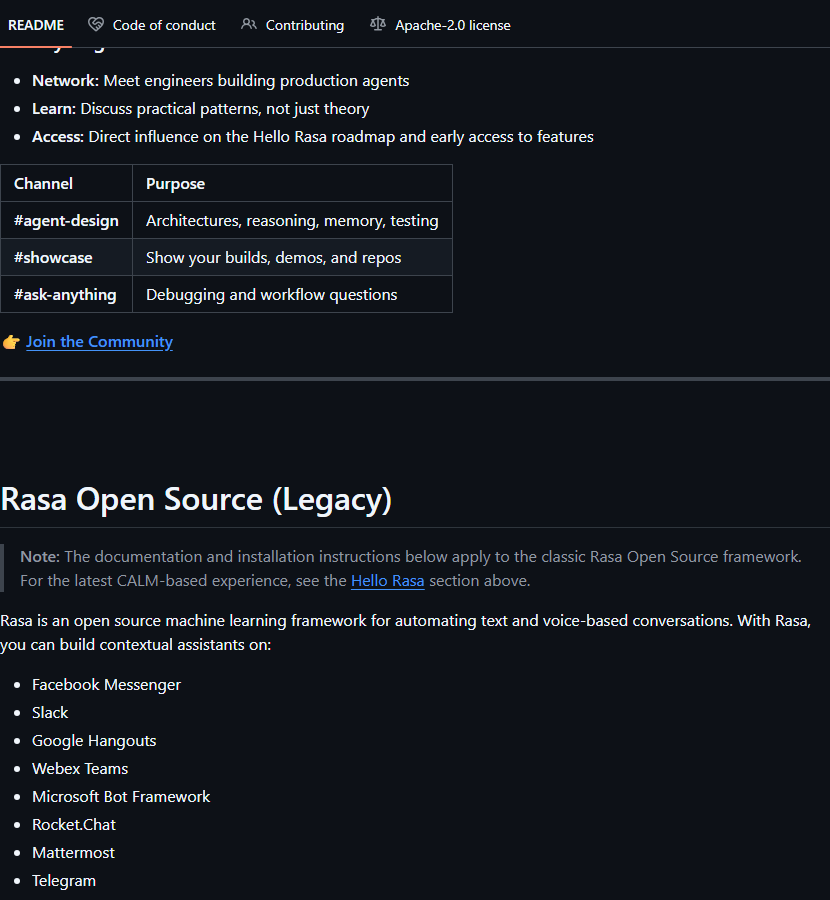Click the Webex Teams list item
This screenshot has width=830, height=900.
coord(80,769)
